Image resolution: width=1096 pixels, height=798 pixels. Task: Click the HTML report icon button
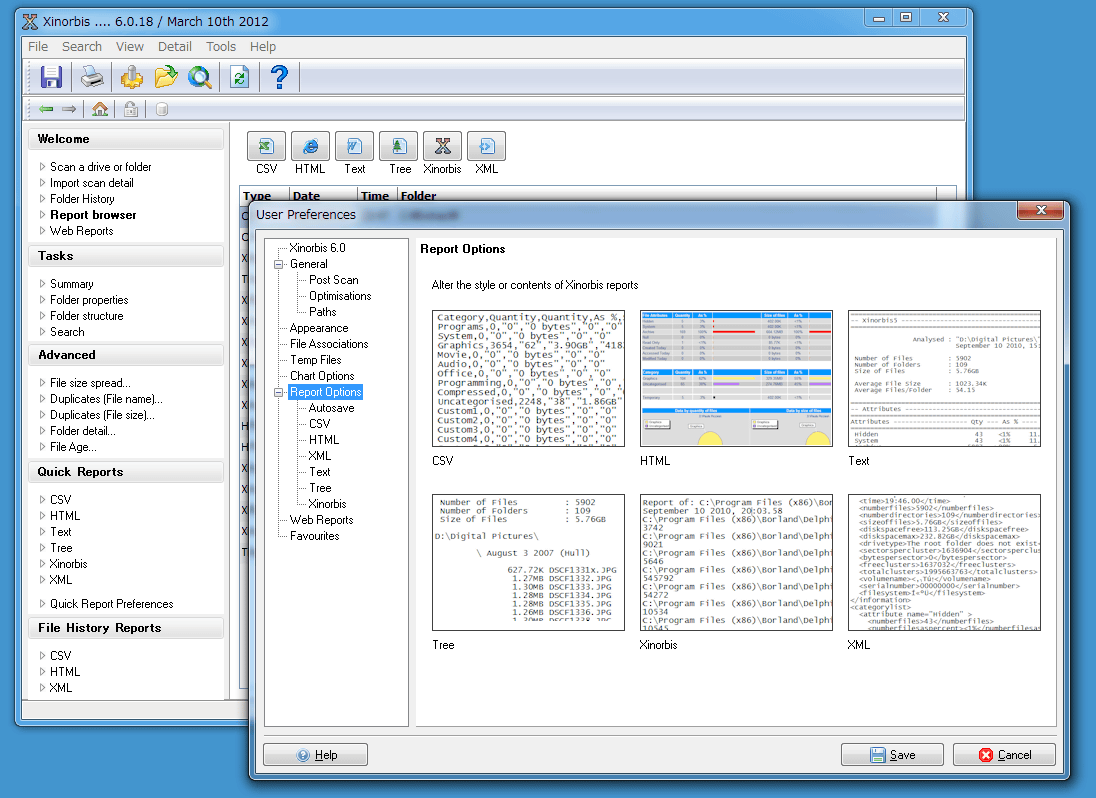point(310,146)
